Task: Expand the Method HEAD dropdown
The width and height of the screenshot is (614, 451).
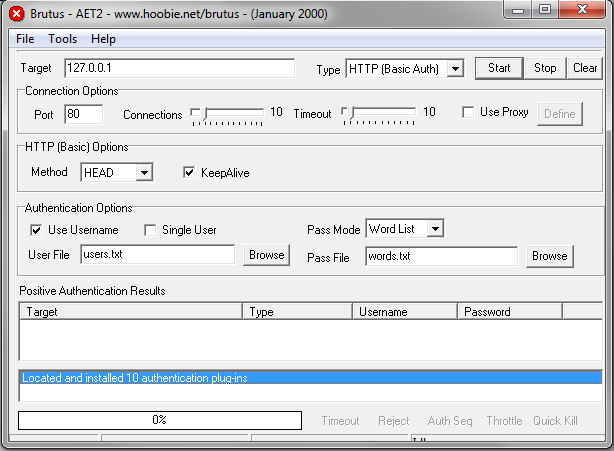Action: click(x=144, y=173)
